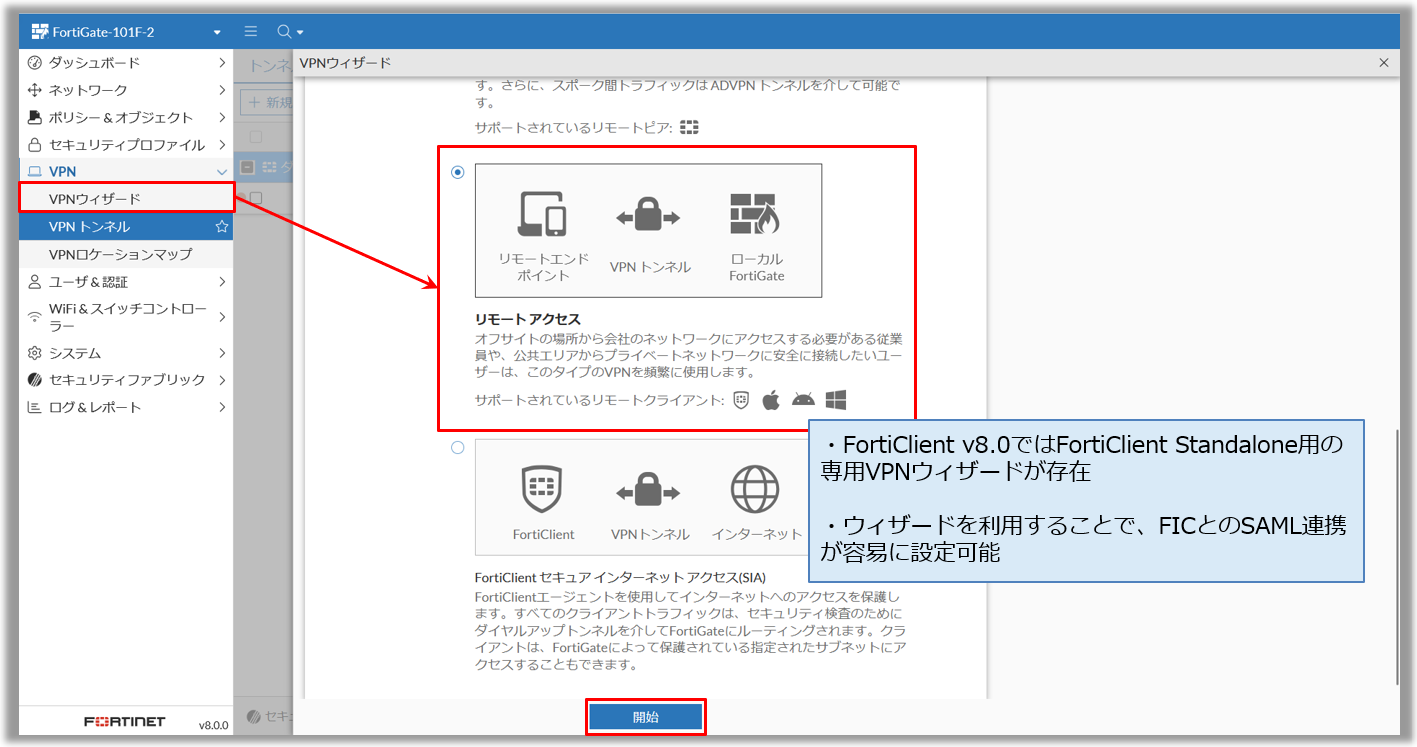The width and height of the screenshot is (1417, 747).
Task: Open VPNロケーションマップ in the sidebar
Action: coord(126,254)
